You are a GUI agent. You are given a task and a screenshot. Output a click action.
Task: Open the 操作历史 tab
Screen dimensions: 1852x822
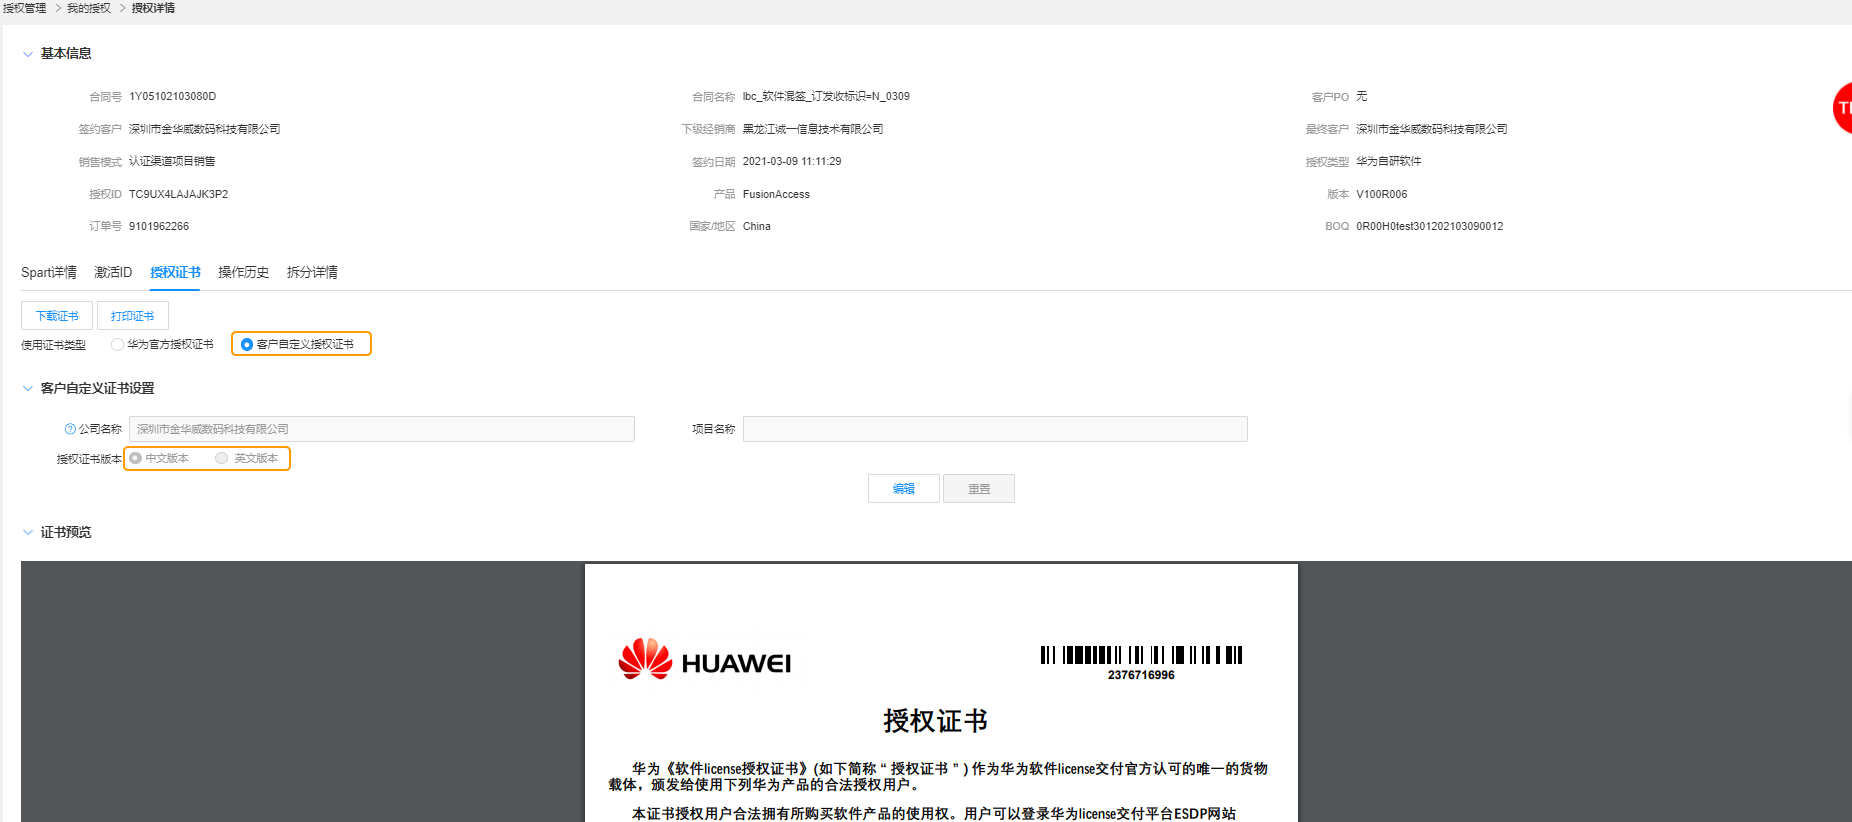[x=244, y=272]
